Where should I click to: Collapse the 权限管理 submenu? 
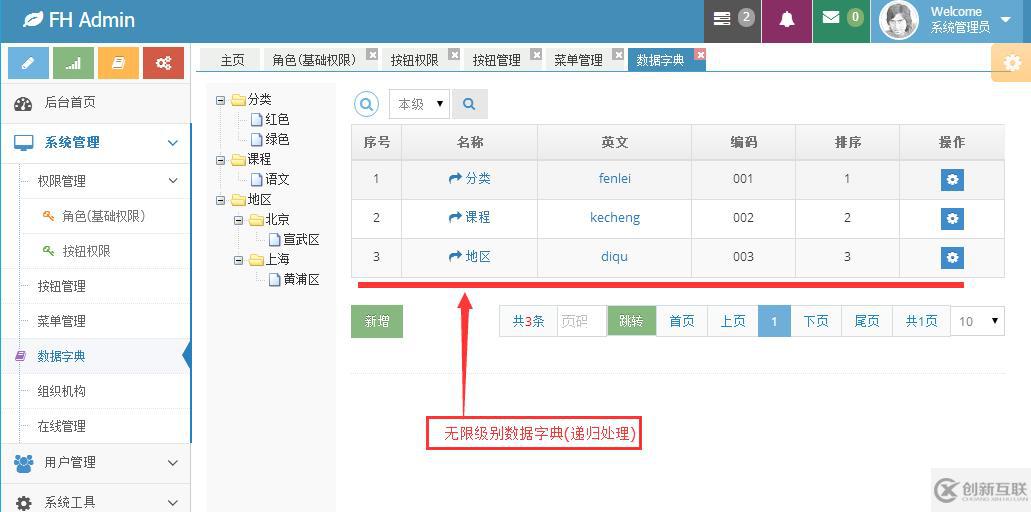coord(107,181)
